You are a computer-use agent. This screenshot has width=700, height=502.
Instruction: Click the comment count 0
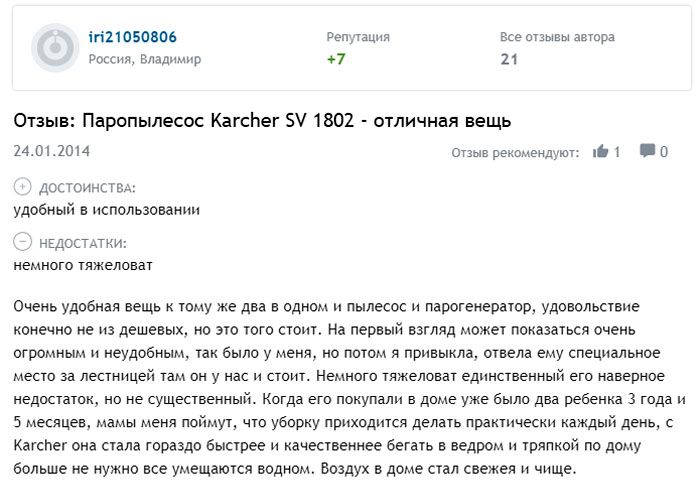pos(664,152)
